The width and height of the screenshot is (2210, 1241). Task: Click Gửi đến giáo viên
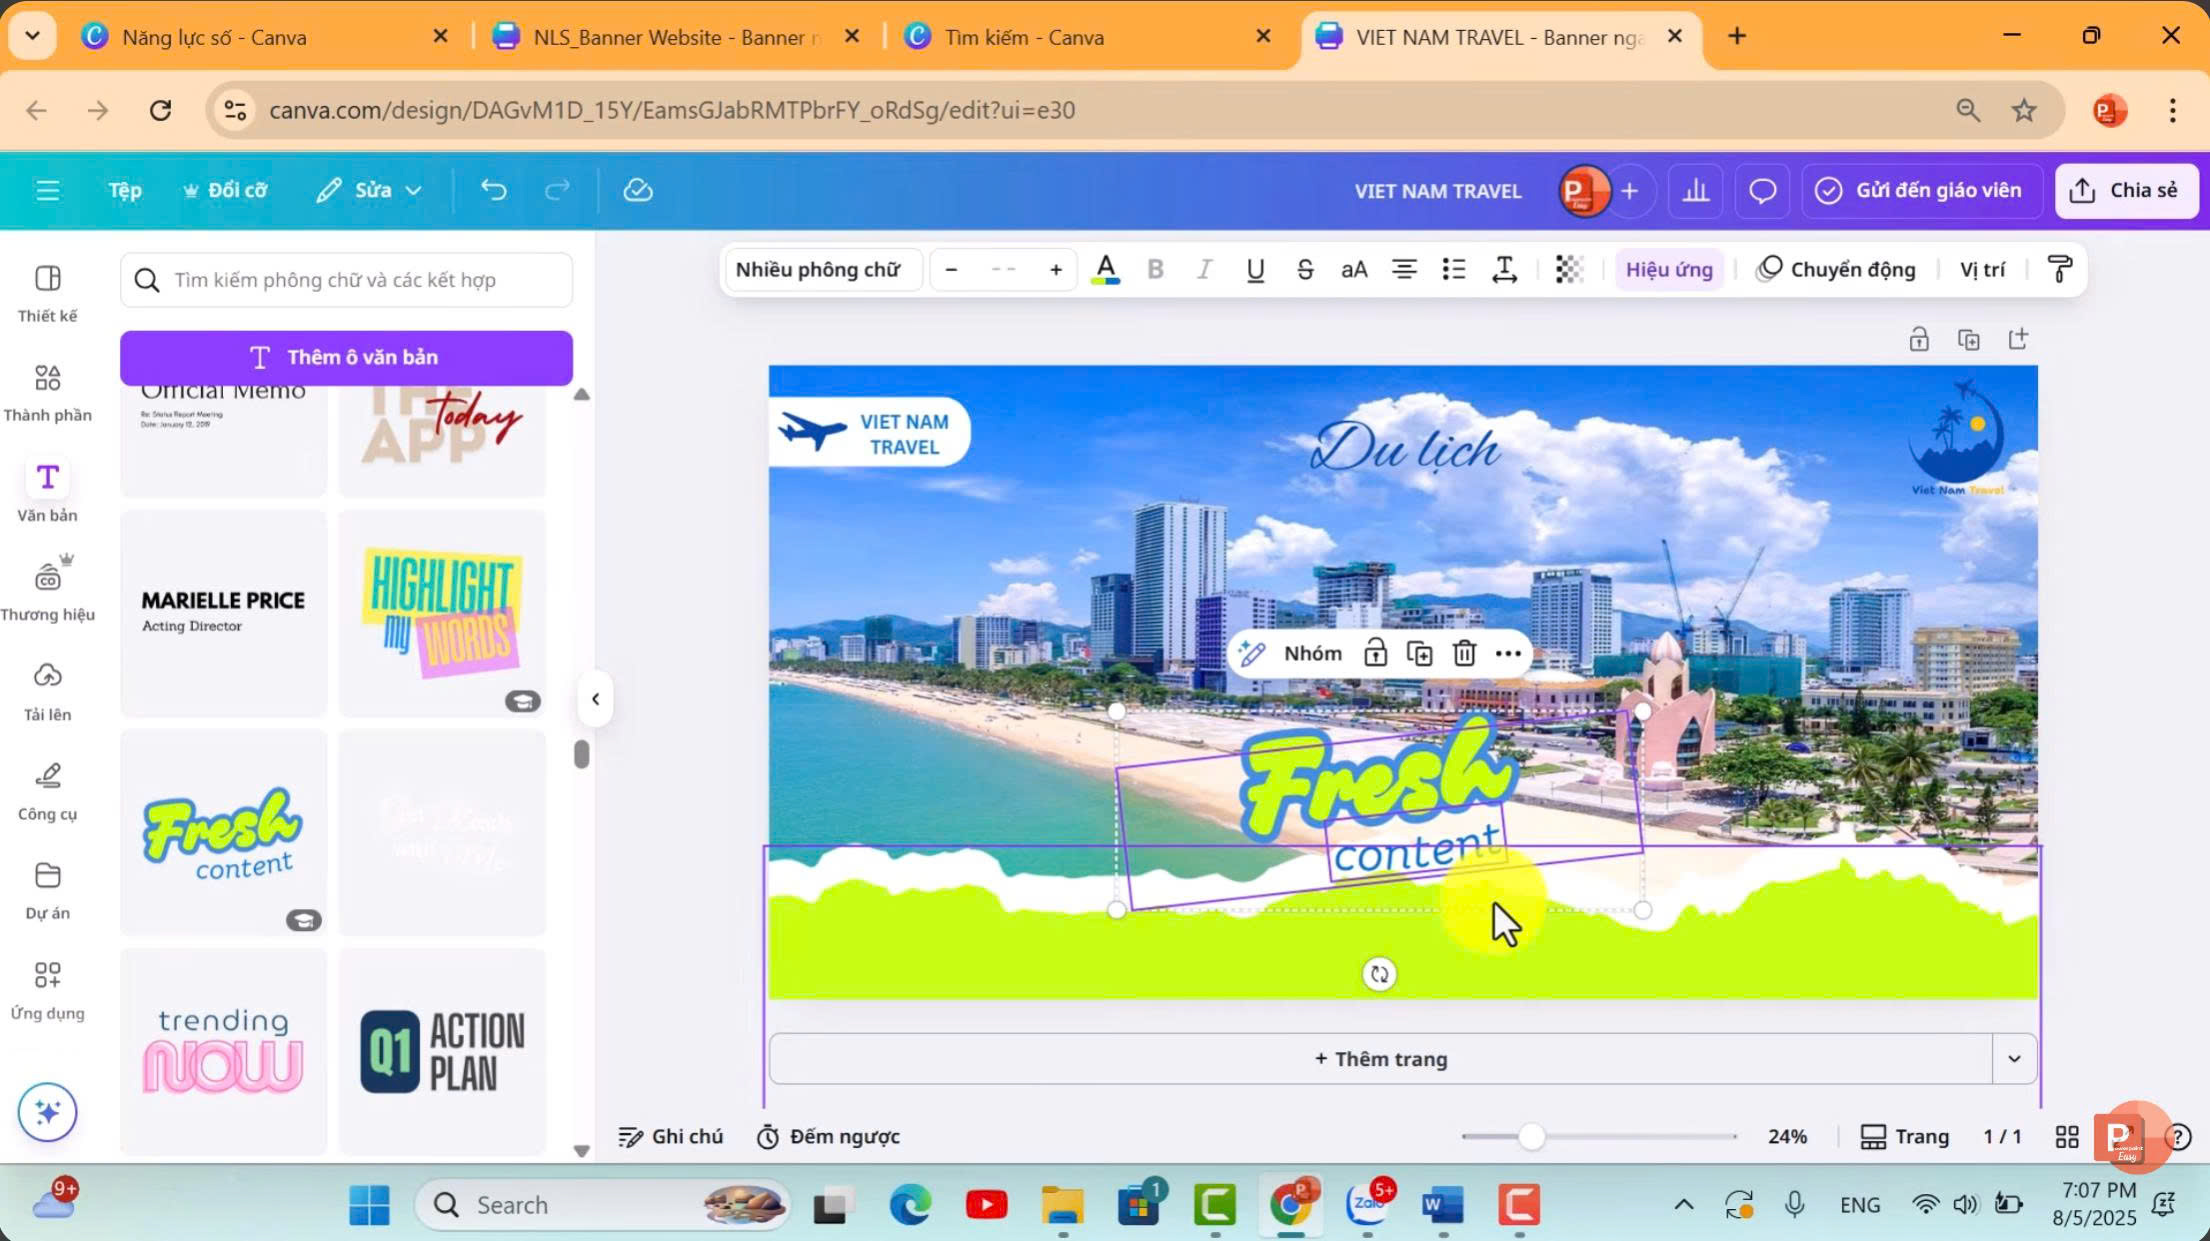click(x=1920, y=190)
